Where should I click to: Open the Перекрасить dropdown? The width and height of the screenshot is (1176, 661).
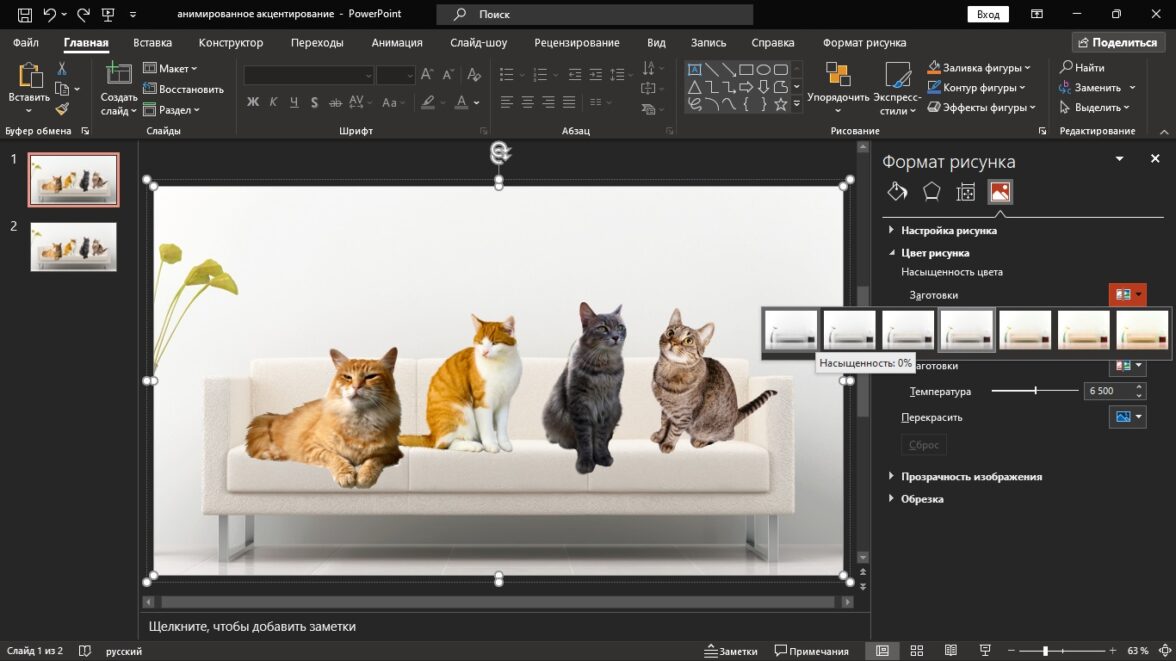(x=1127, y=417)
